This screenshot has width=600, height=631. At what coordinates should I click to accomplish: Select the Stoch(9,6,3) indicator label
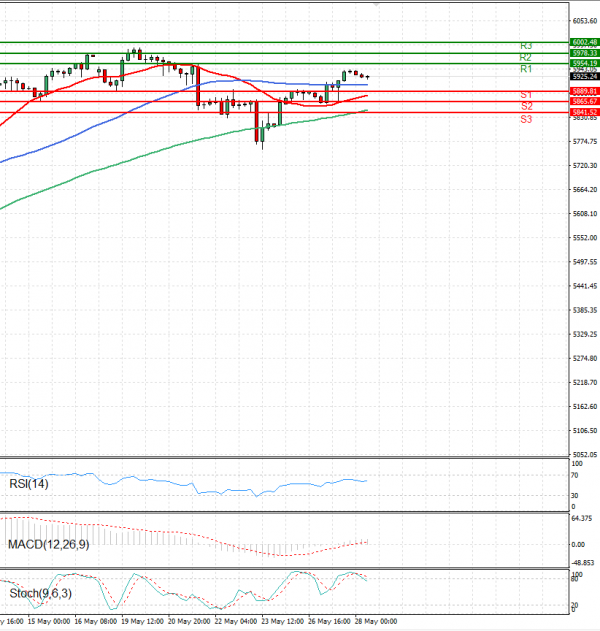point(40,593)
